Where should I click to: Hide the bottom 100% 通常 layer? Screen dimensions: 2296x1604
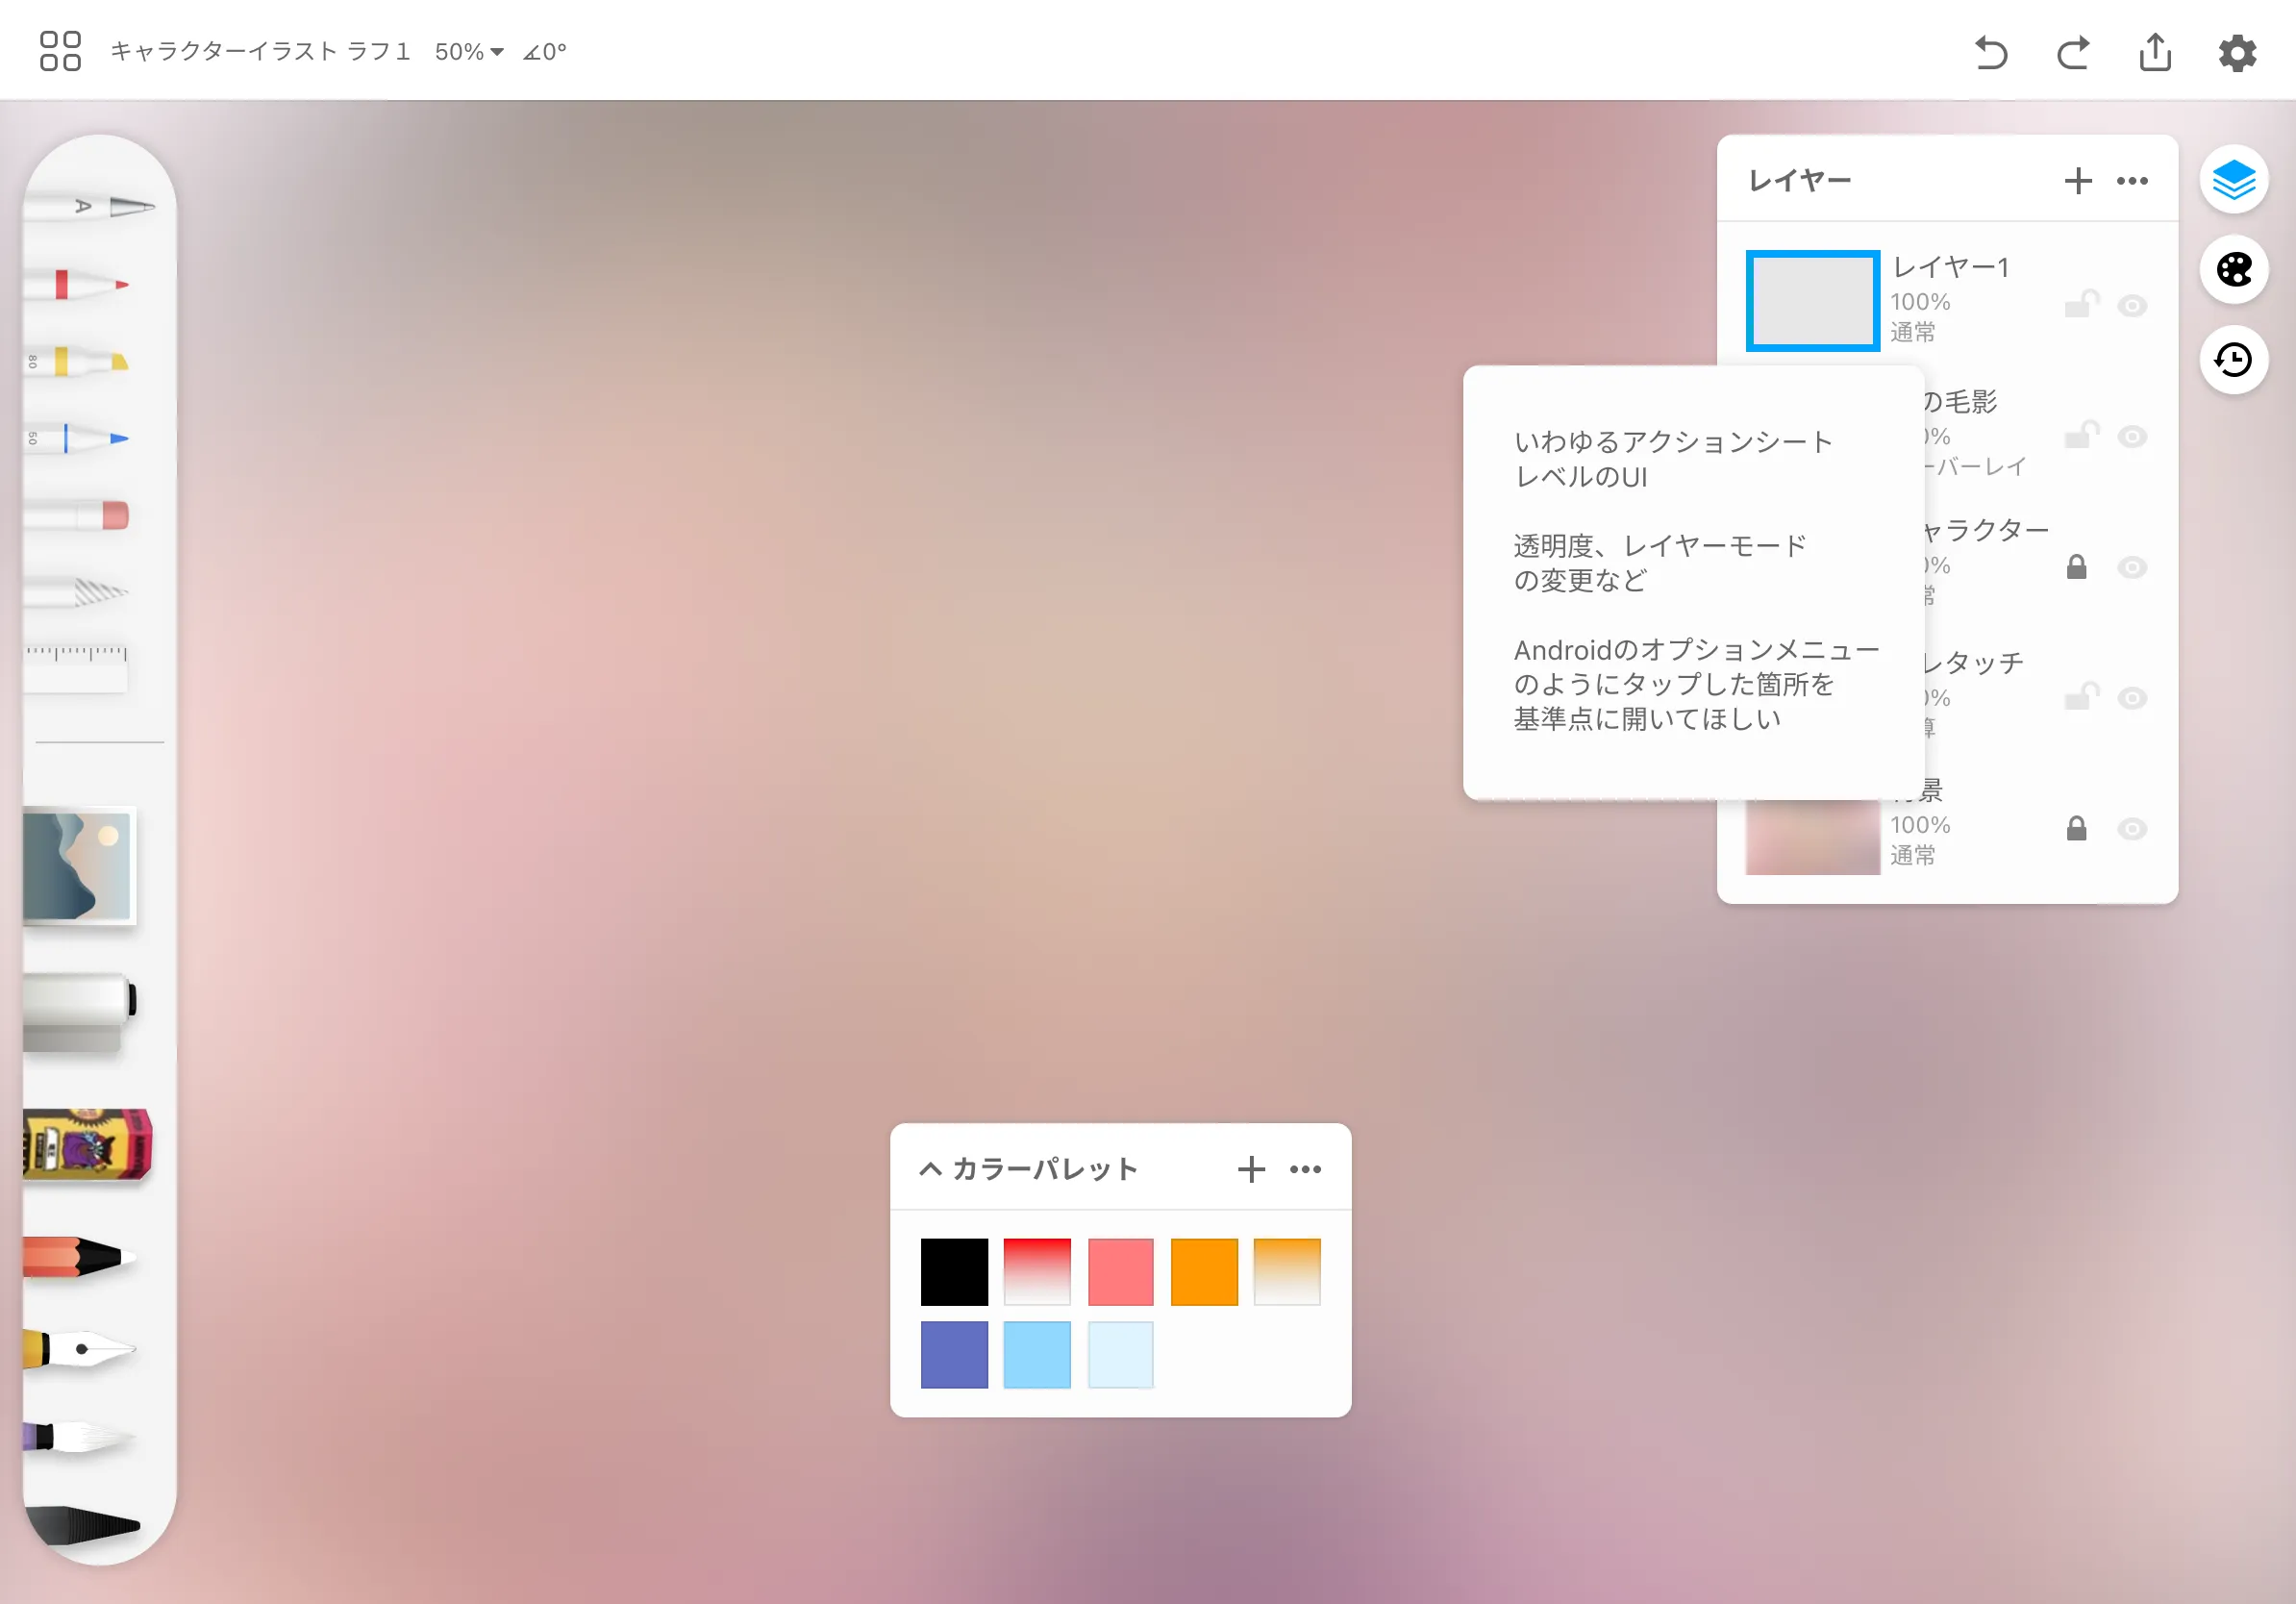pos(2131,829)
